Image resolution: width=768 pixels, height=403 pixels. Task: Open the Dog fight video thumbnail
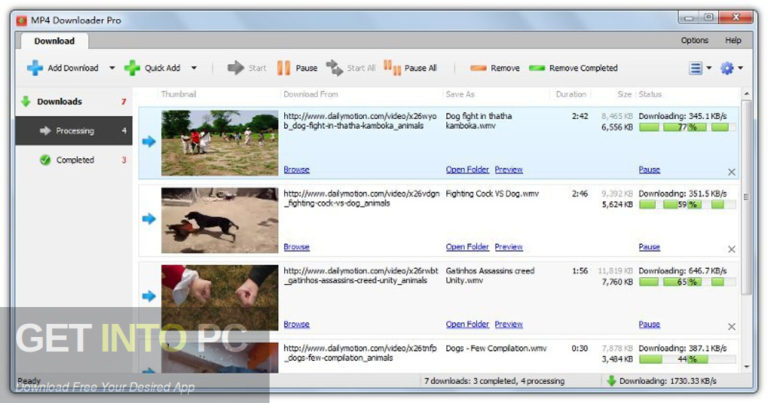pyautogui.click(x=219, y=143)
